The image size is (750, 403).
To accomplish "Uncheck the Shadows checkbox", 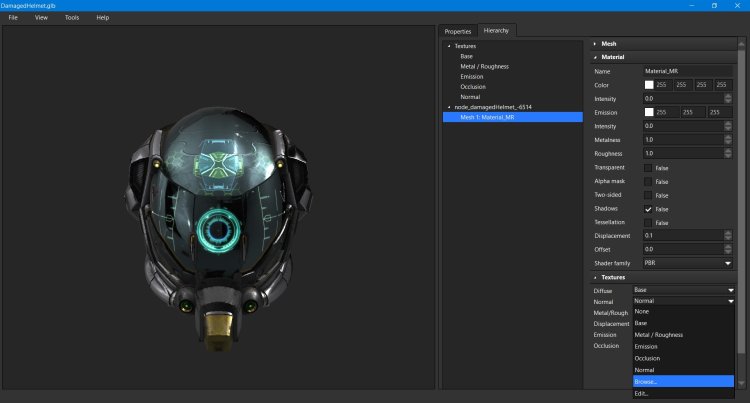I will tap(648, 208).
